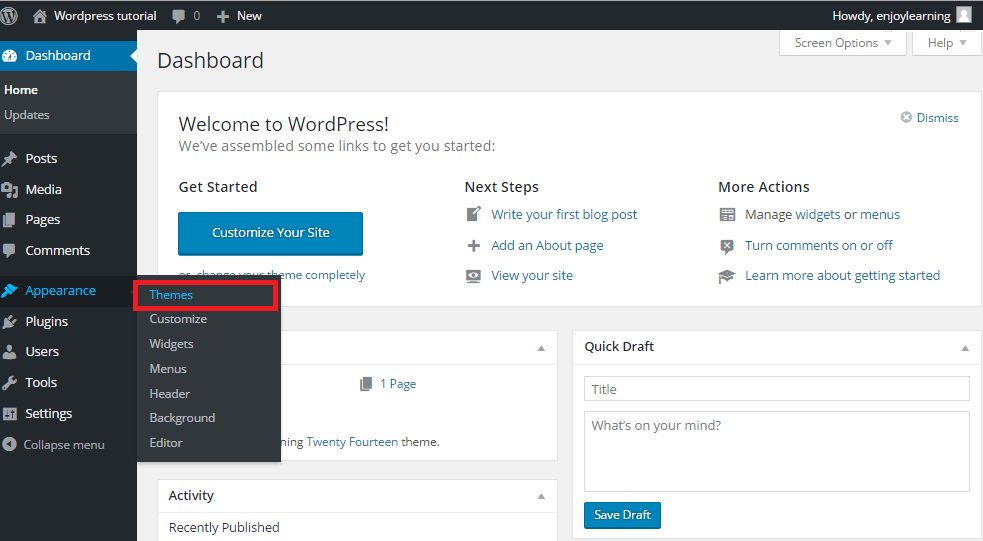The image size is (983, 541).
Task: Open the menus link in More Actions
Action: [880, 215]
